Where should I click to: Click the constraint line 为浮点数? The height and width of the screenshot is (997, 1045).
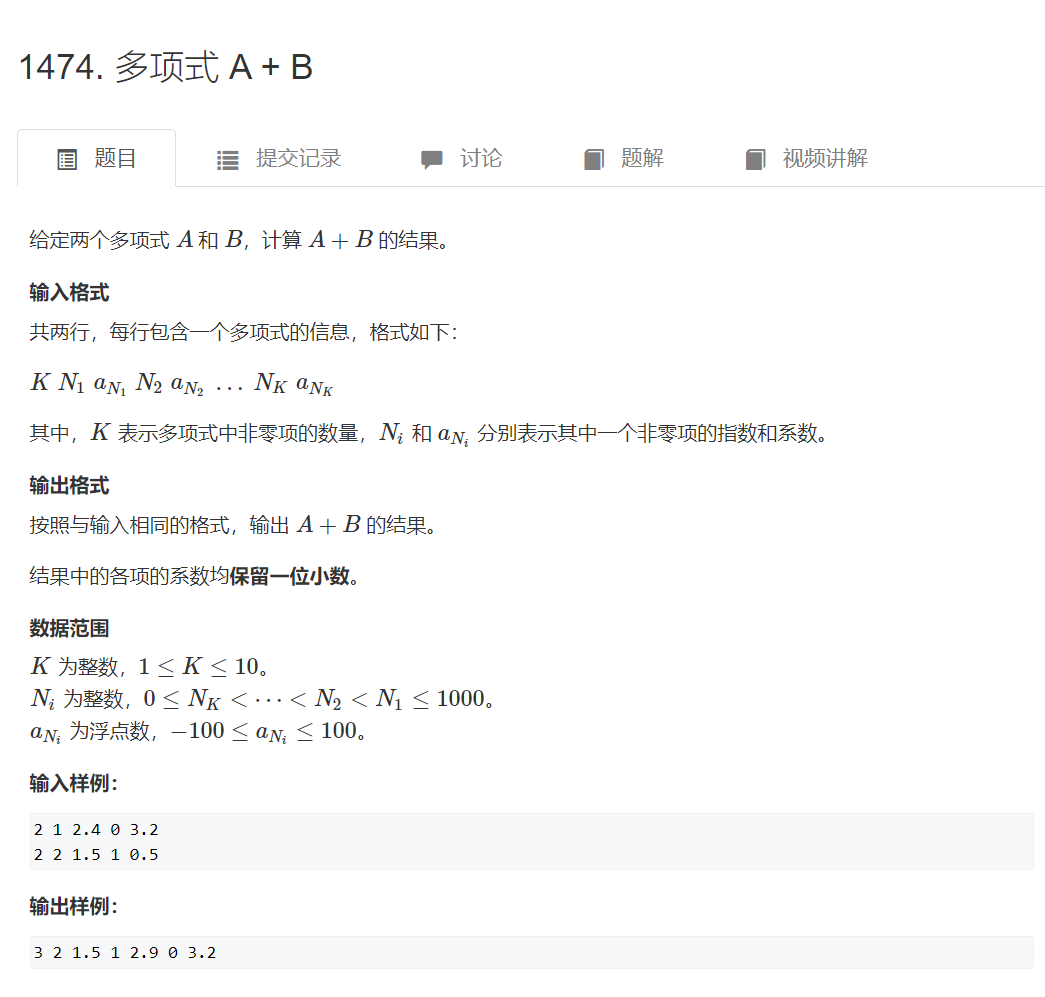tap(198, 732)
